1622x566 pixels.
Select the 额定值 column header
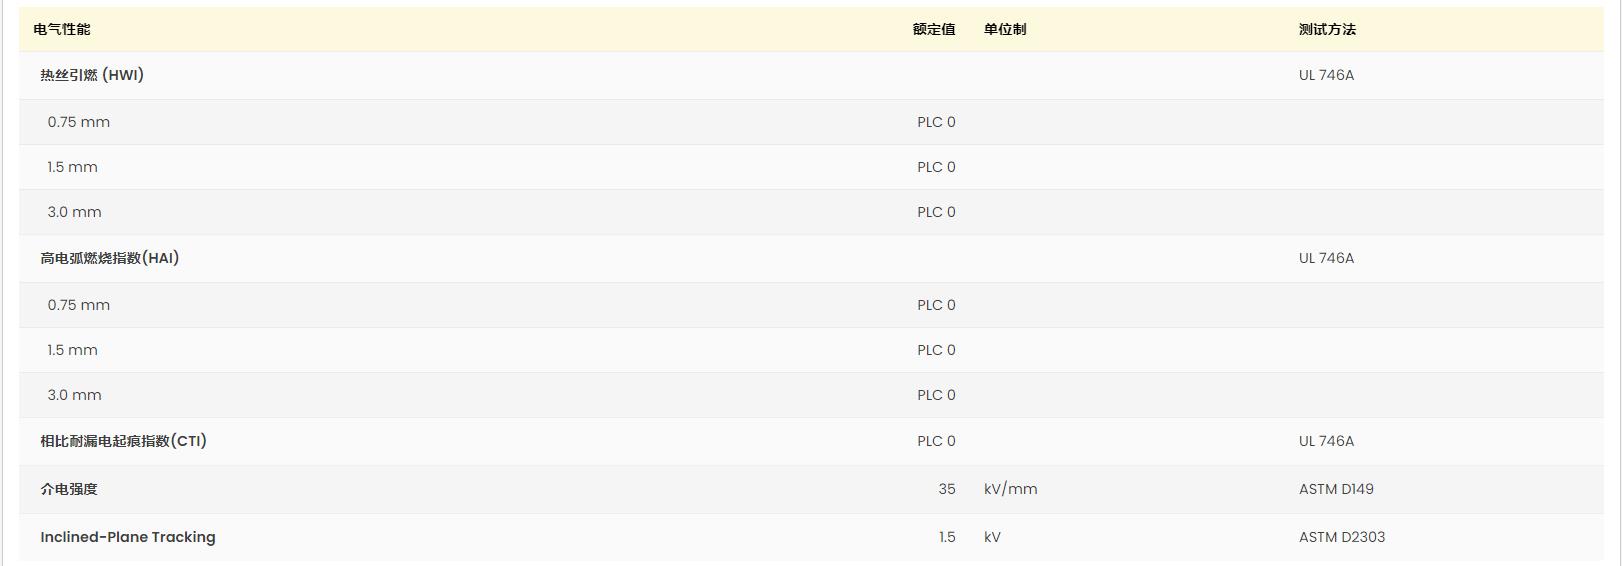934,30
